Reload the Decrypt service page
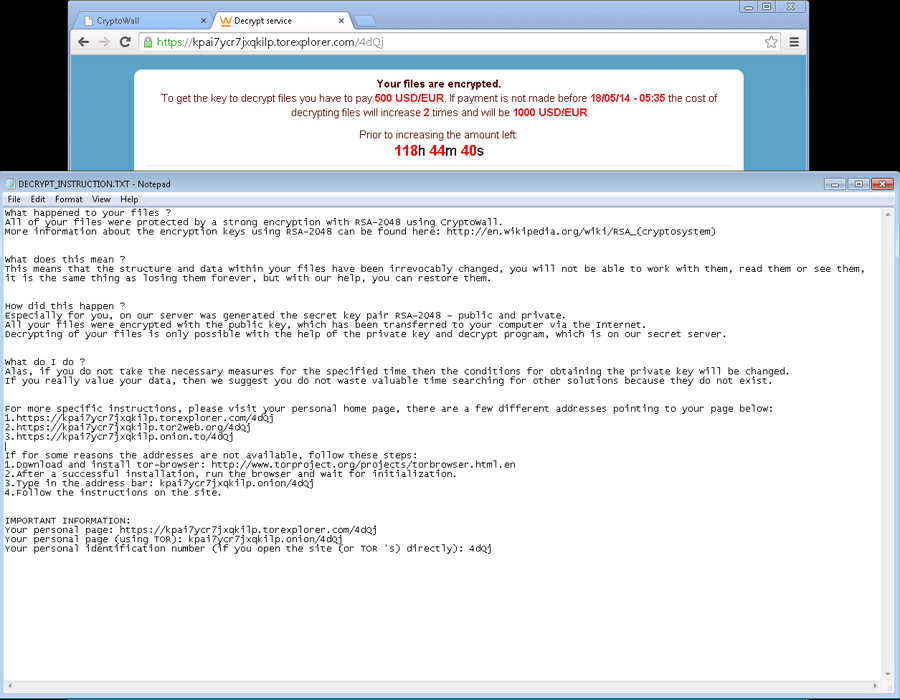Screen dimensions: 900x700 pos(125,42)
